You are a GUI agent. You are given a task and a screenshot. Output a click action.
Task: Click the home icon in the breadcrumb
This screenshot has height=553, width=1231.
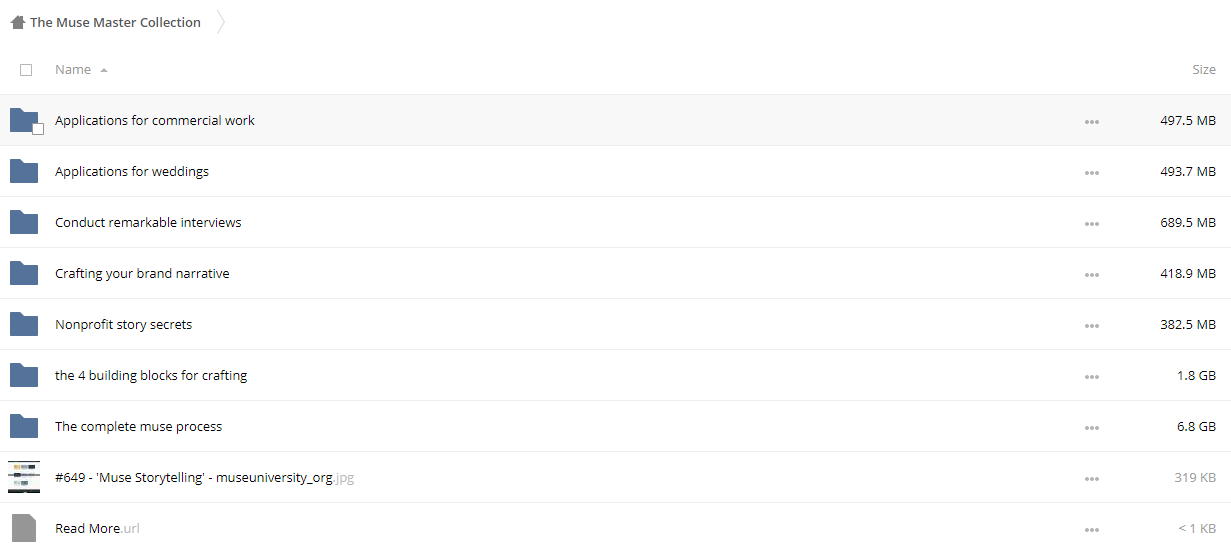18,22
